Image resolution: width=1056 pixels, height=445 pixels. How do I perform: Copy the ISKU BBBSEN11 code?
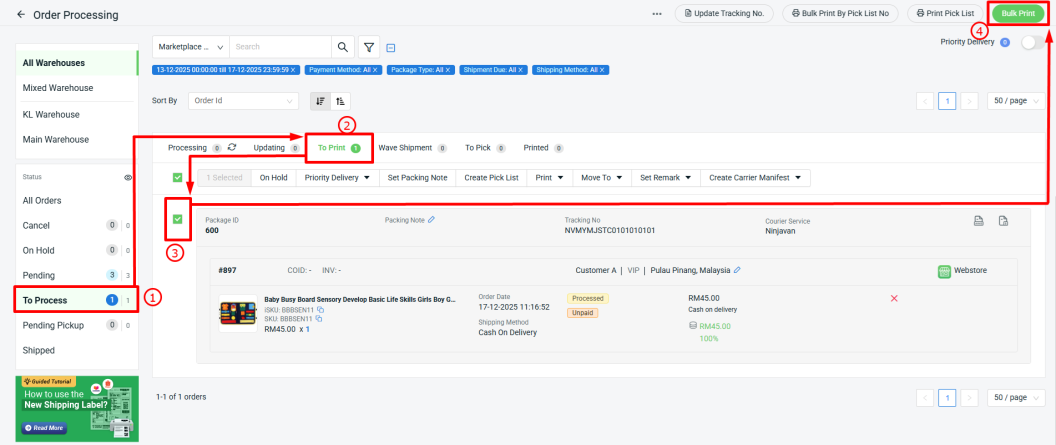(x=320, y=310)
